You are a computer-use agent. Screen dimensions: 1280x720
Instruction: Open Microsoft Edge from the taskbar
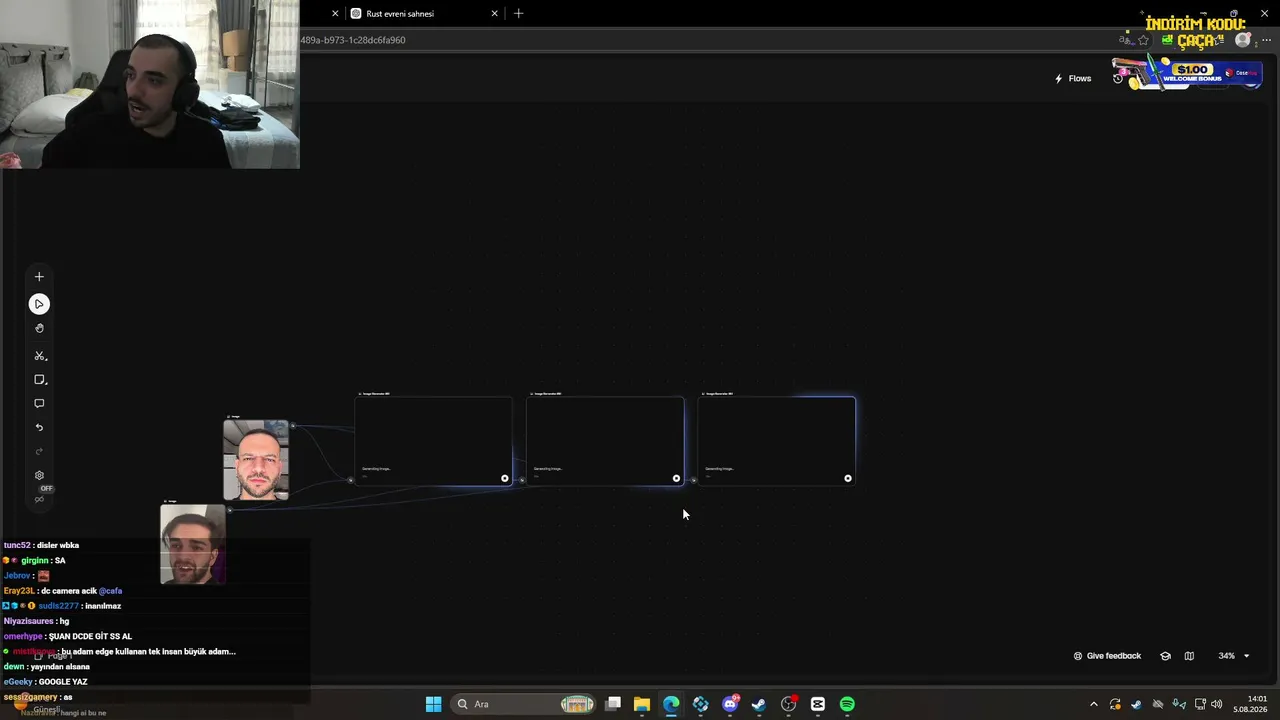pos(671,704)
